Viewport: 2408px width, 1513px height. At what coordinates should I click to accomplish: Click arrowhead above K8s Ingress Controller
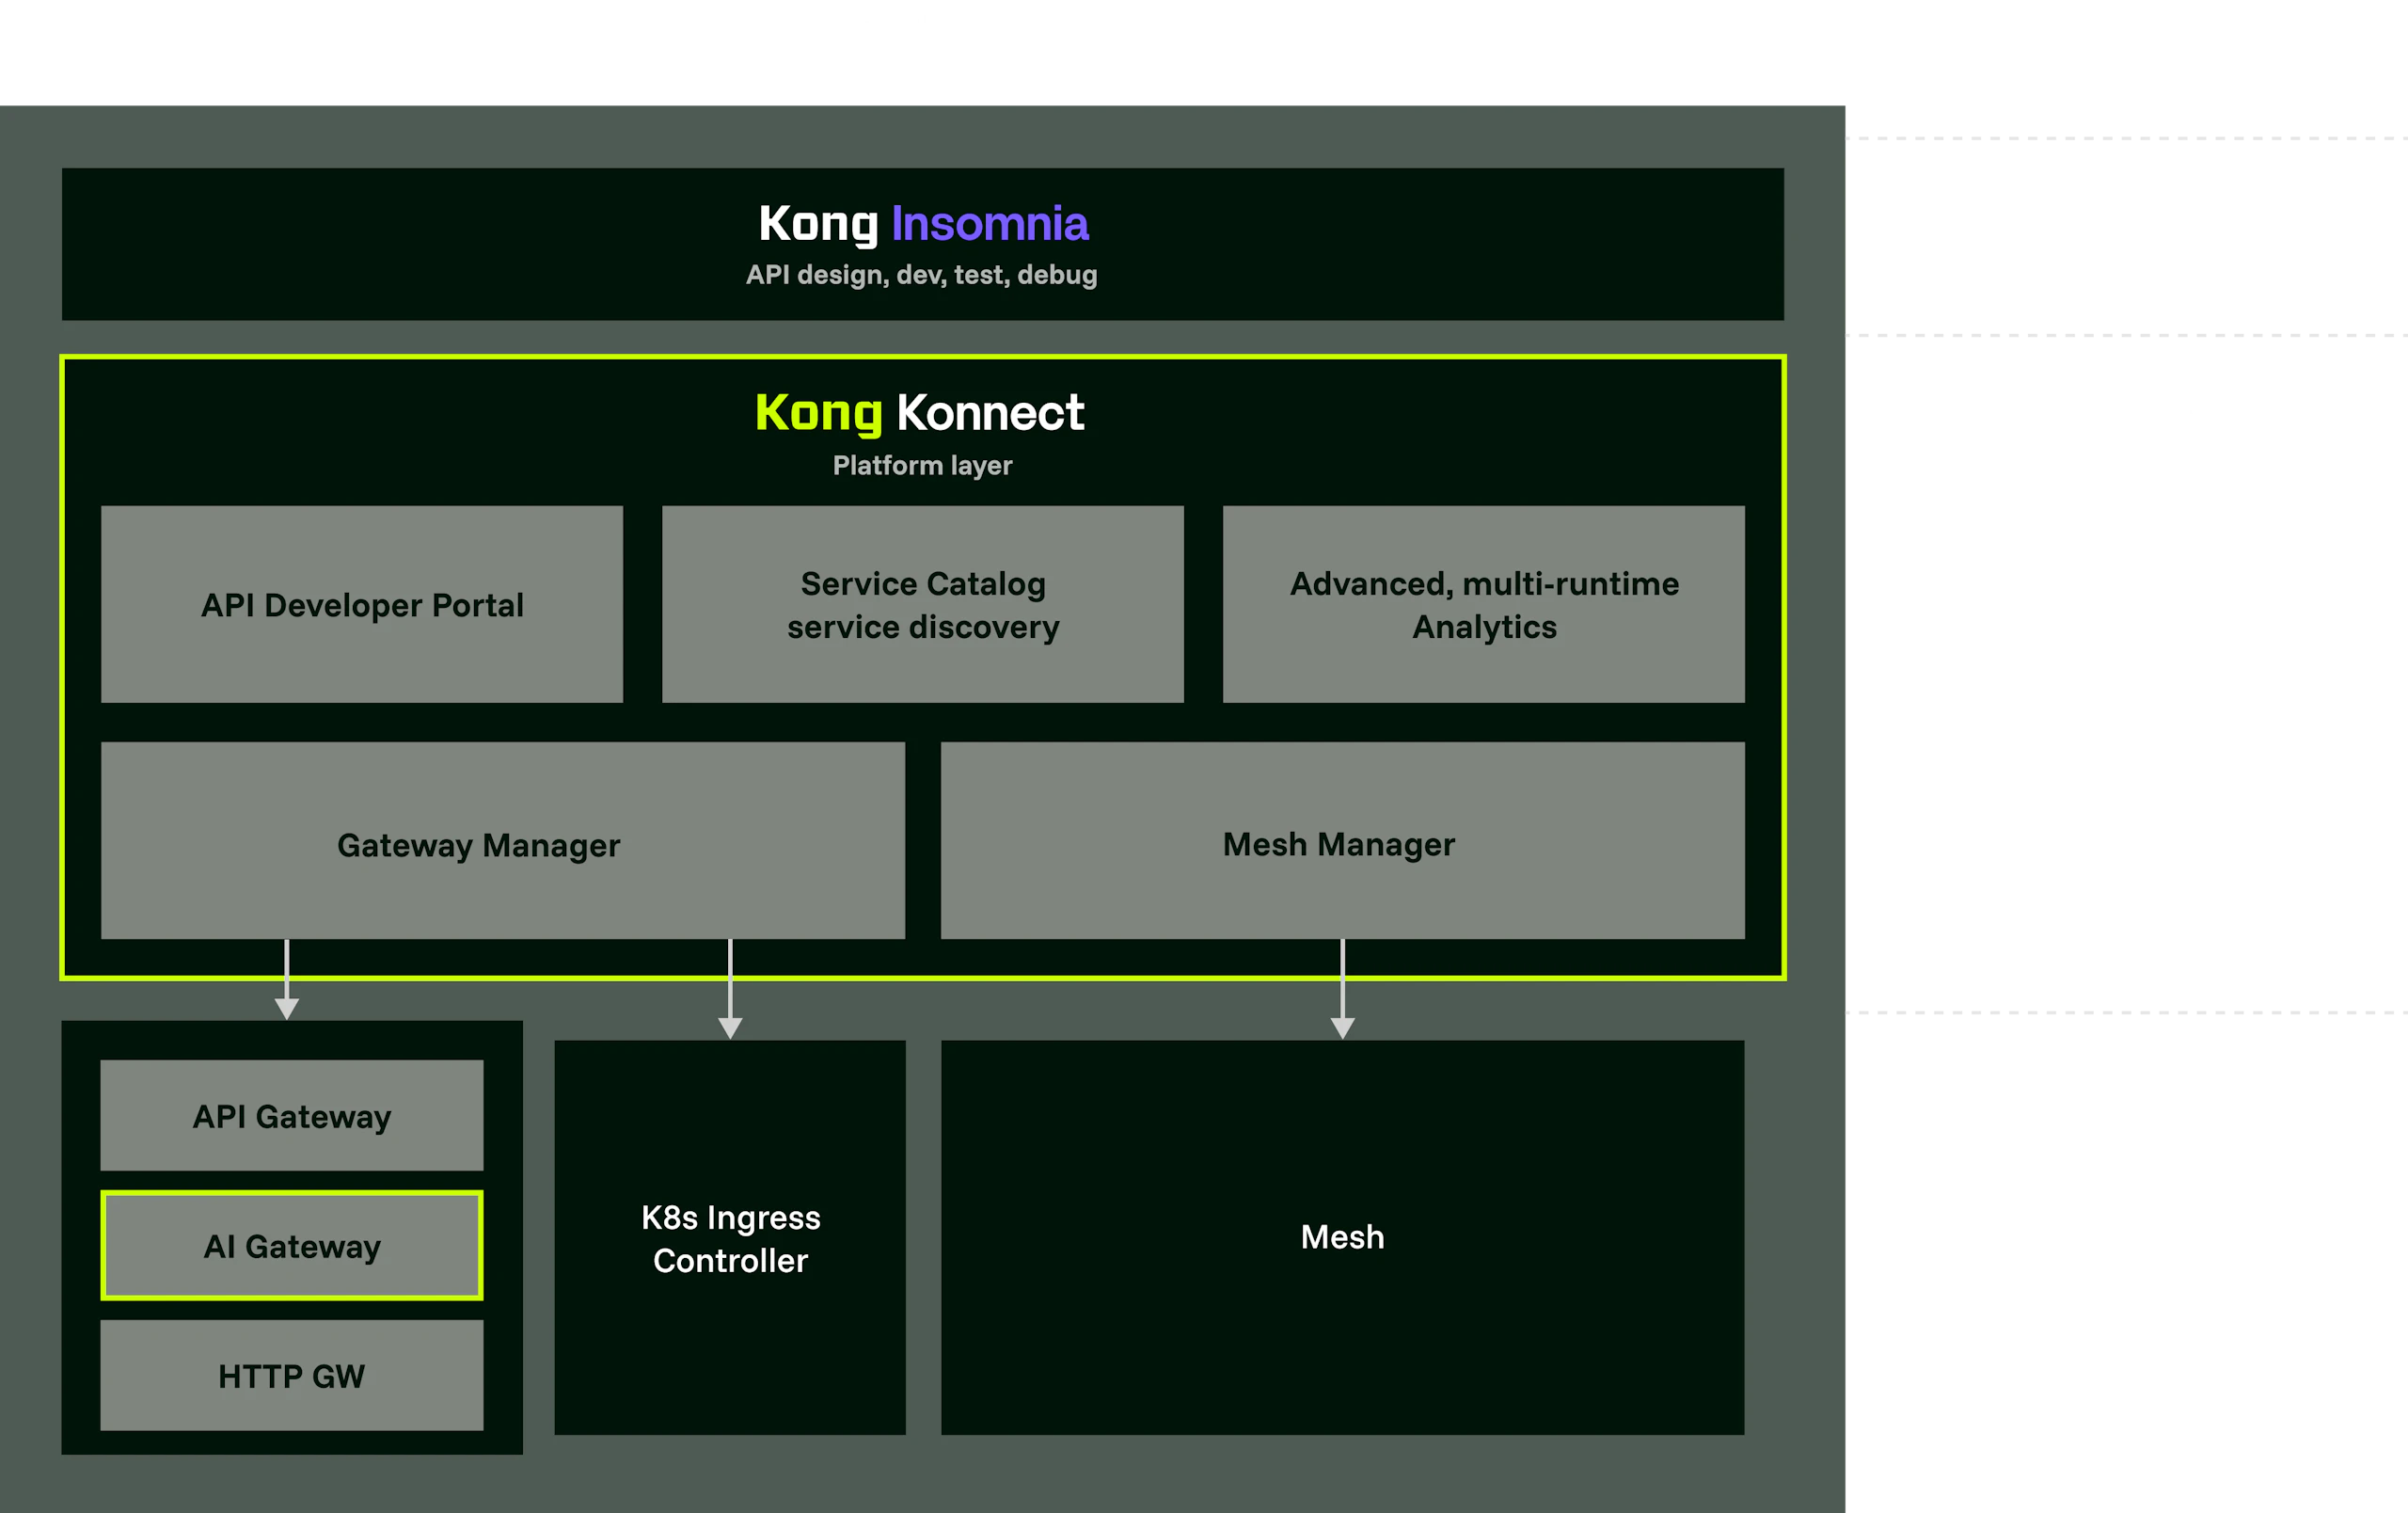[x=730, y=1027]
